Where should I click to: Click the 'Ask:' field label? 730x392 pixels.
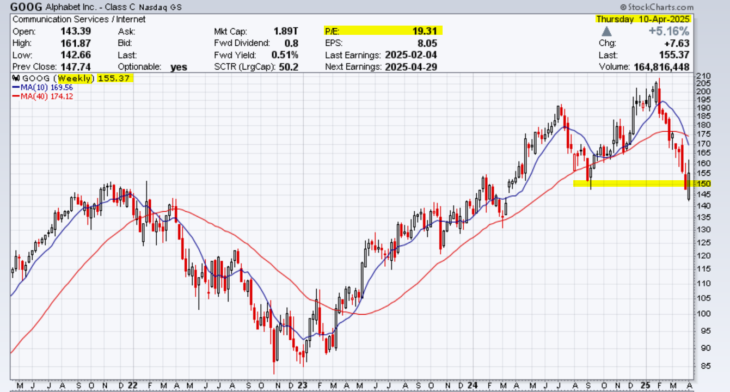tap(126, 31)
